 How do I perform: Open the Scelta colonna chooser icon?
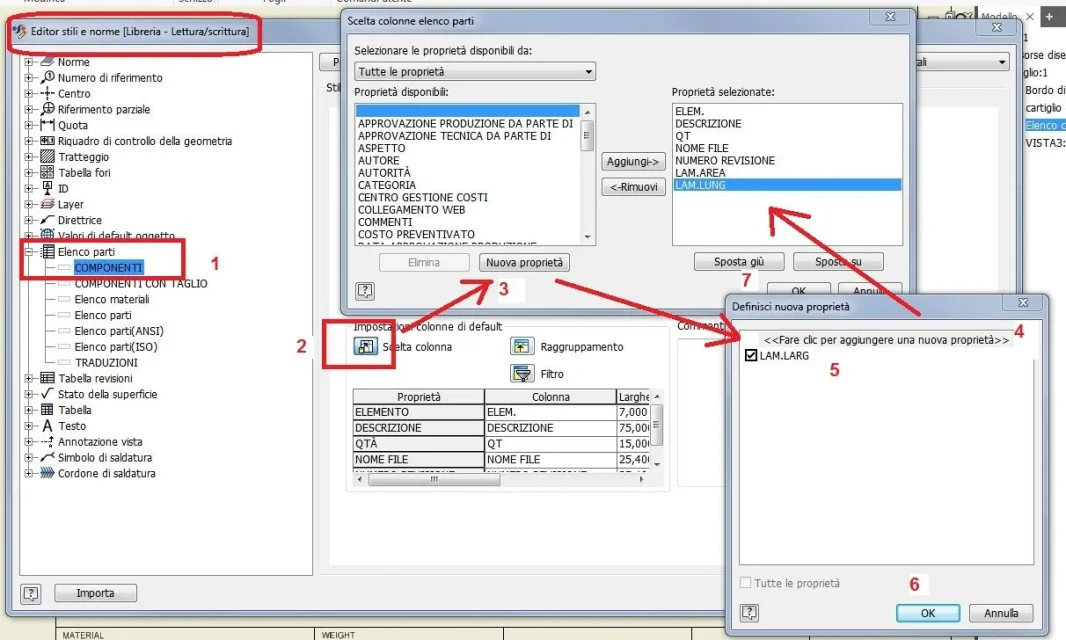365,346
